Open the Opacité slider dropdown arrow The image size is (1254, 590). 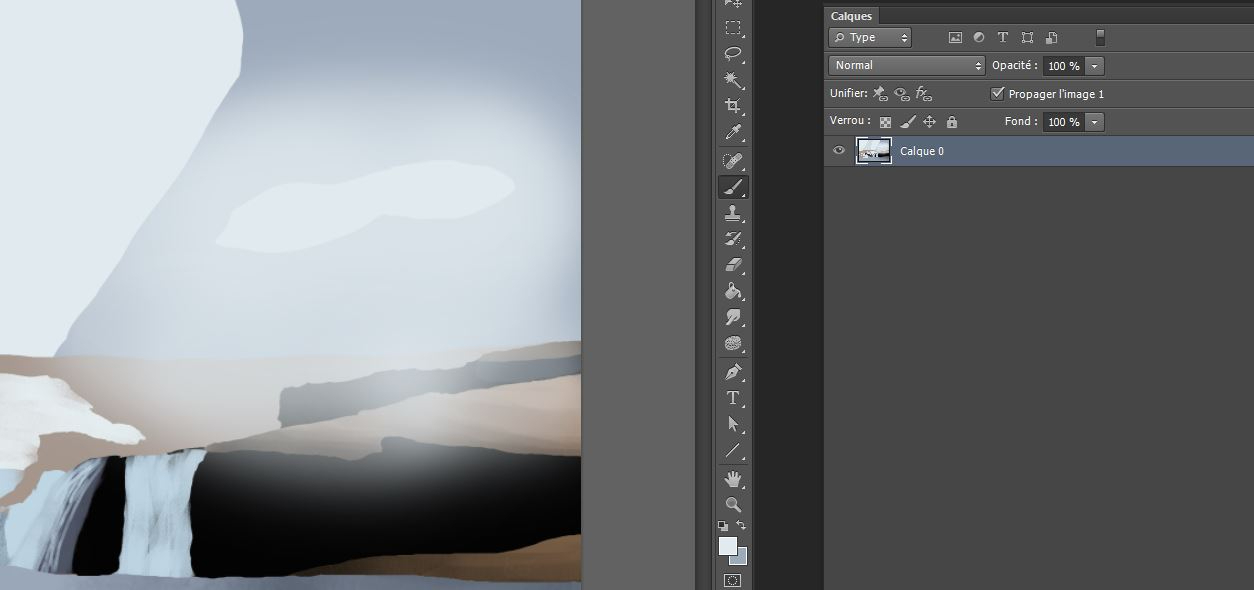(1094, 66)
